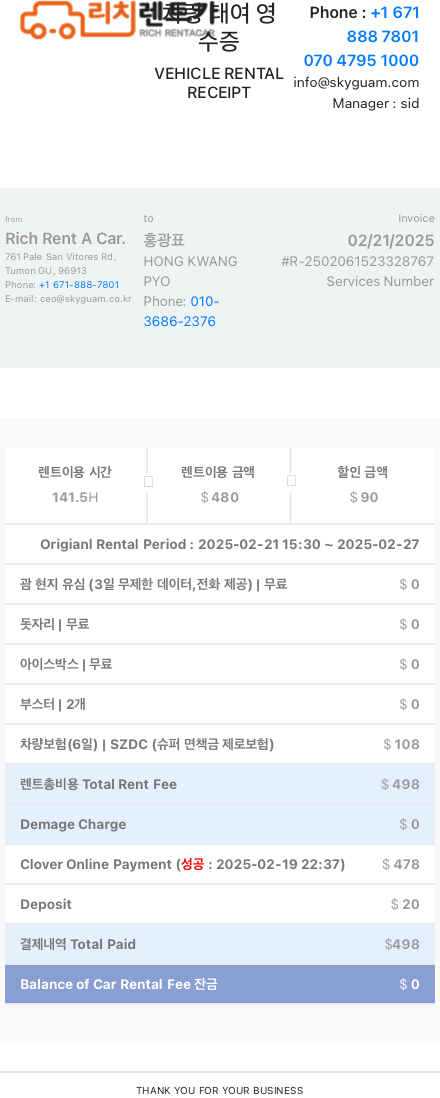Click the info@skyguam.com email text
Screen dimensions: 440x1098
[356, 83]
